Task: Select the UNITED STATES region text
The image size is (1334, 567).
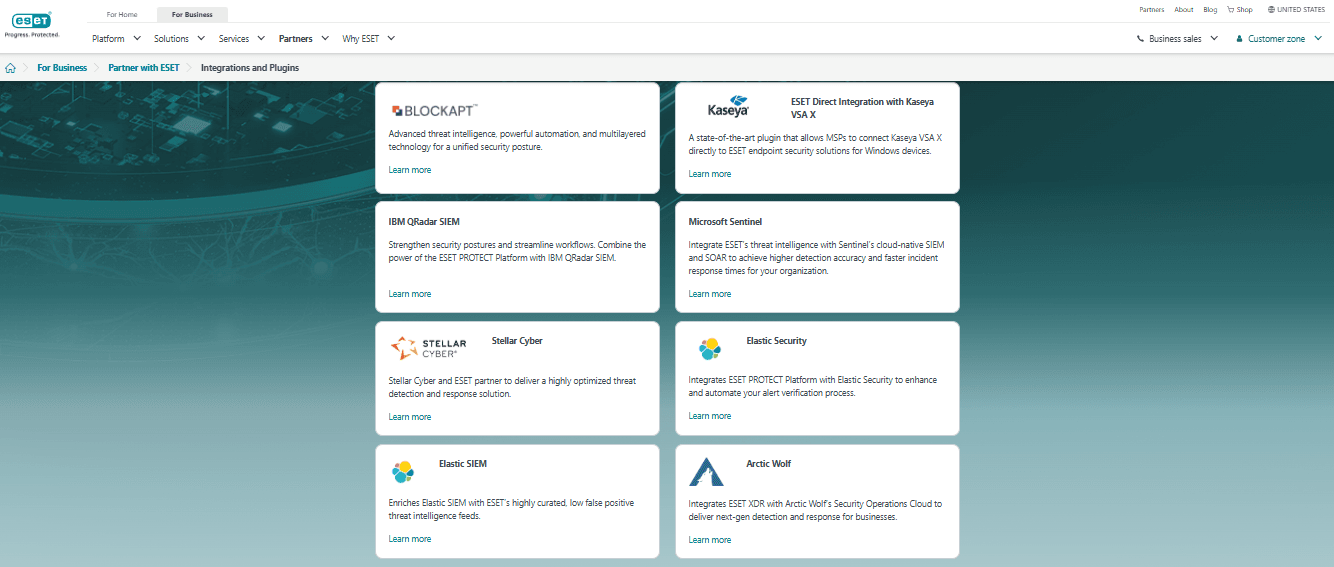Action: (1301, 10)
